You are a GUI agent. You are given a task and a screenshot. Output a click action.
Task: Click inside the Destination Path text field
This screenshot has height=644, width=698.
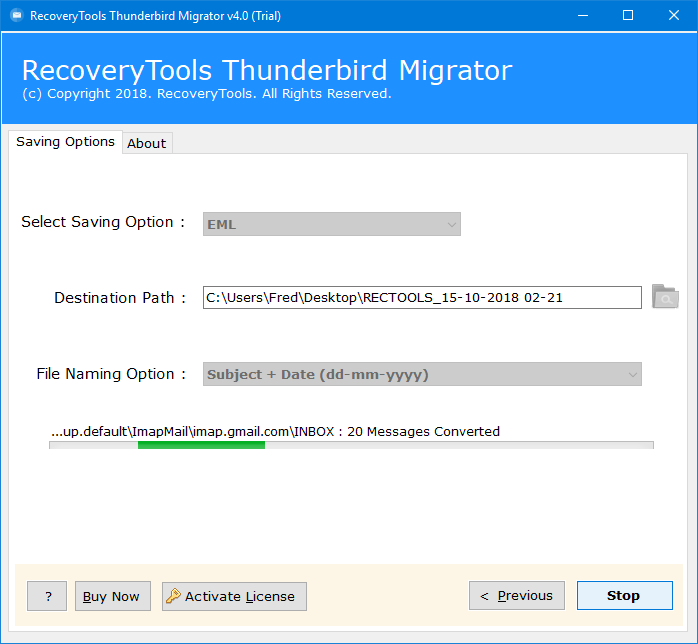422,297
